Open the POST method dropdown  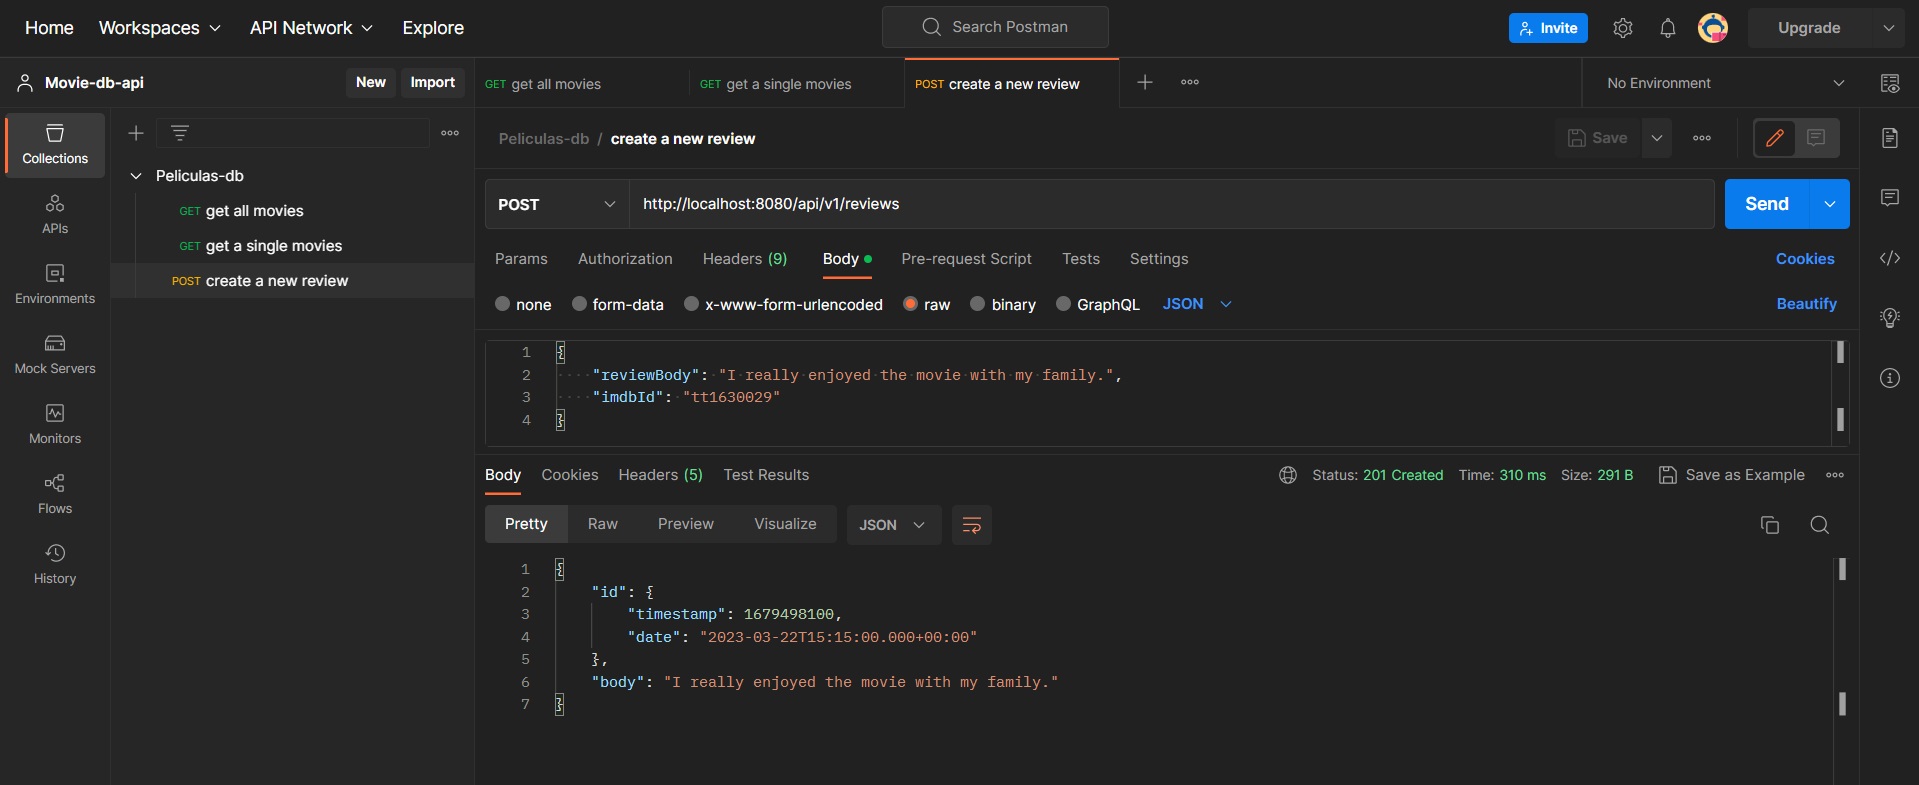pyautogui.click(x=557, y=204)
